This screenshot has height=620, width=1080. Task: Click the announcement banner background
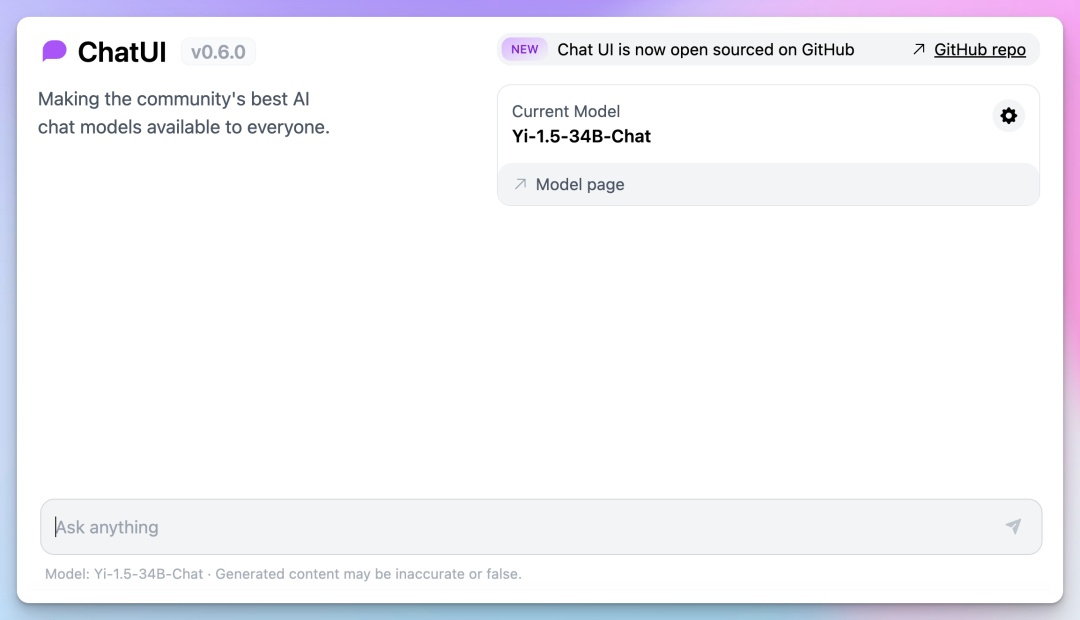coord(882,50)
